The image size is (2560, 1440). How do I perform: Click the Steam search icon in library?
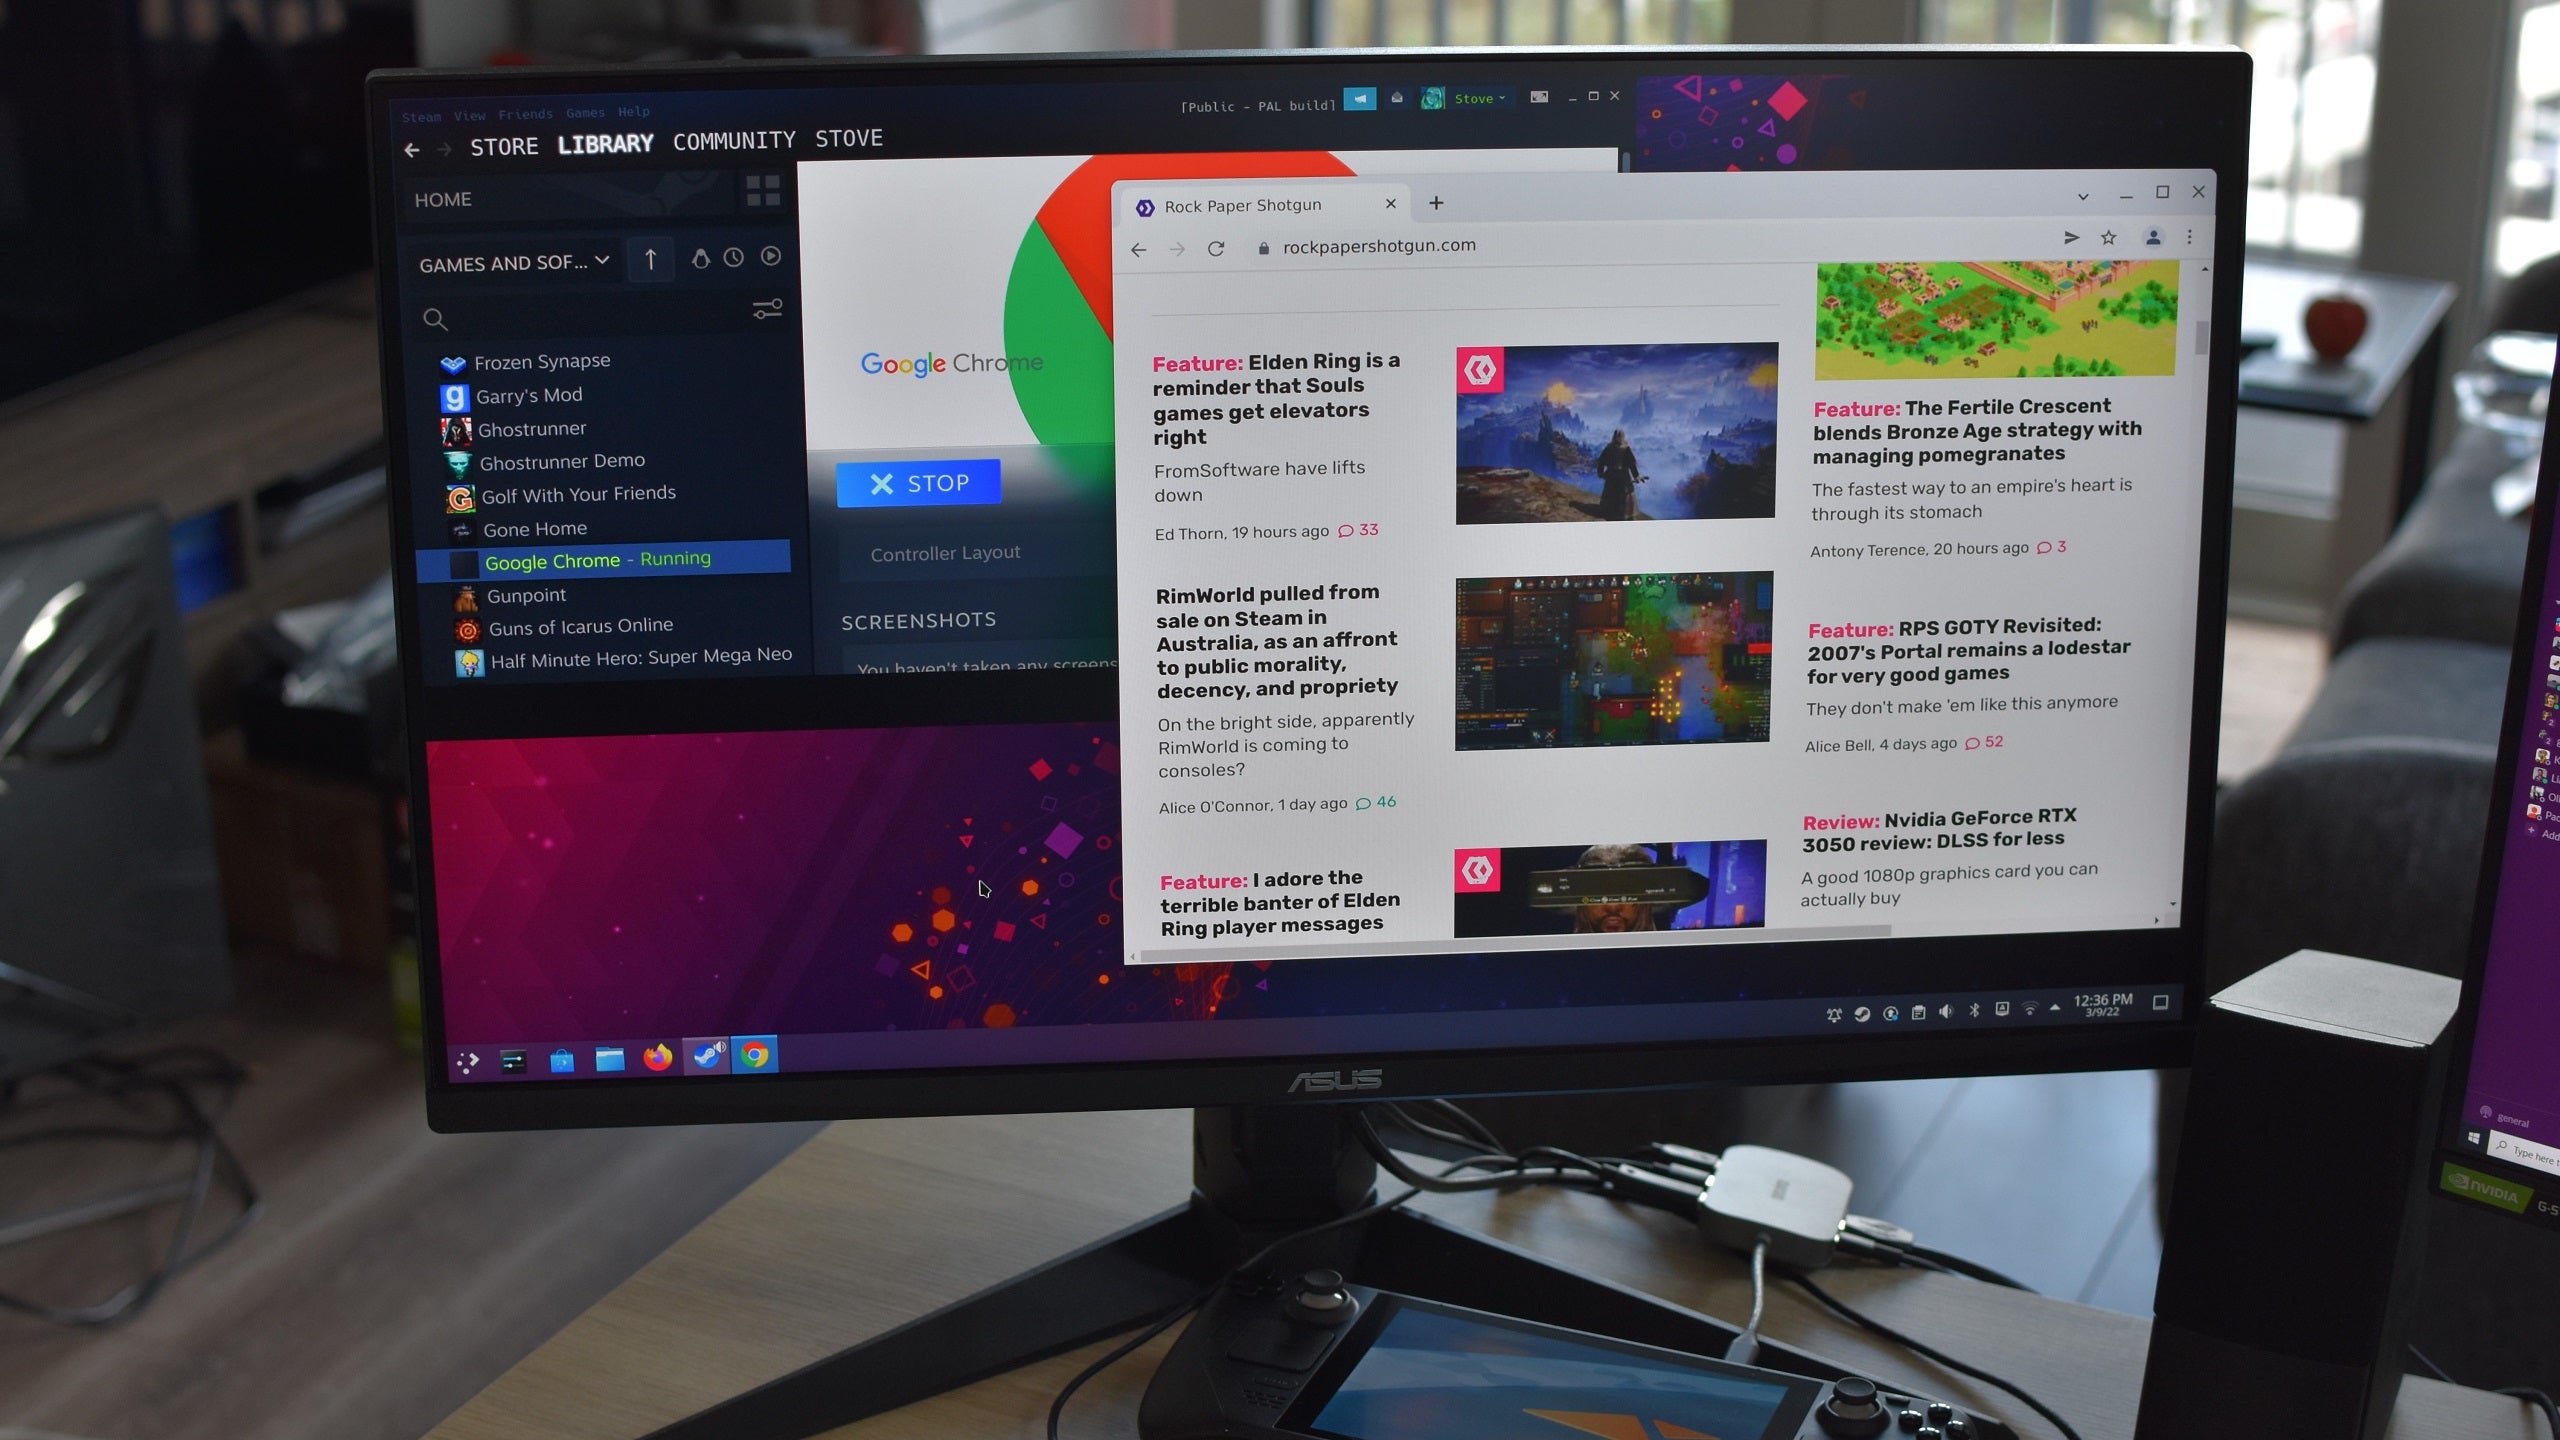pos(438,316)
